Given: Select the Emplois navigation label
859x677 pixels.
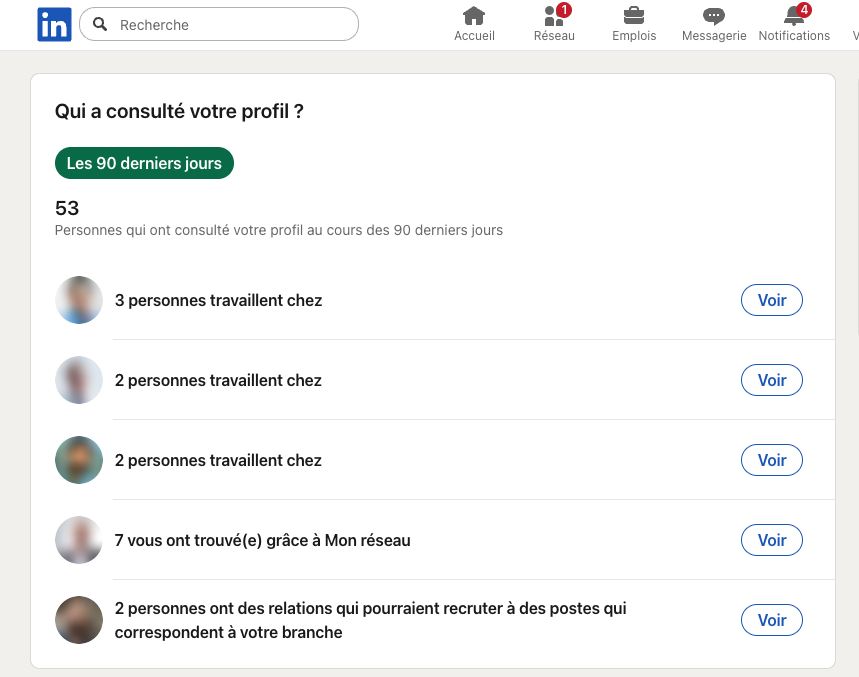Looking at the screenshot, I should click(x=633, y=35).
